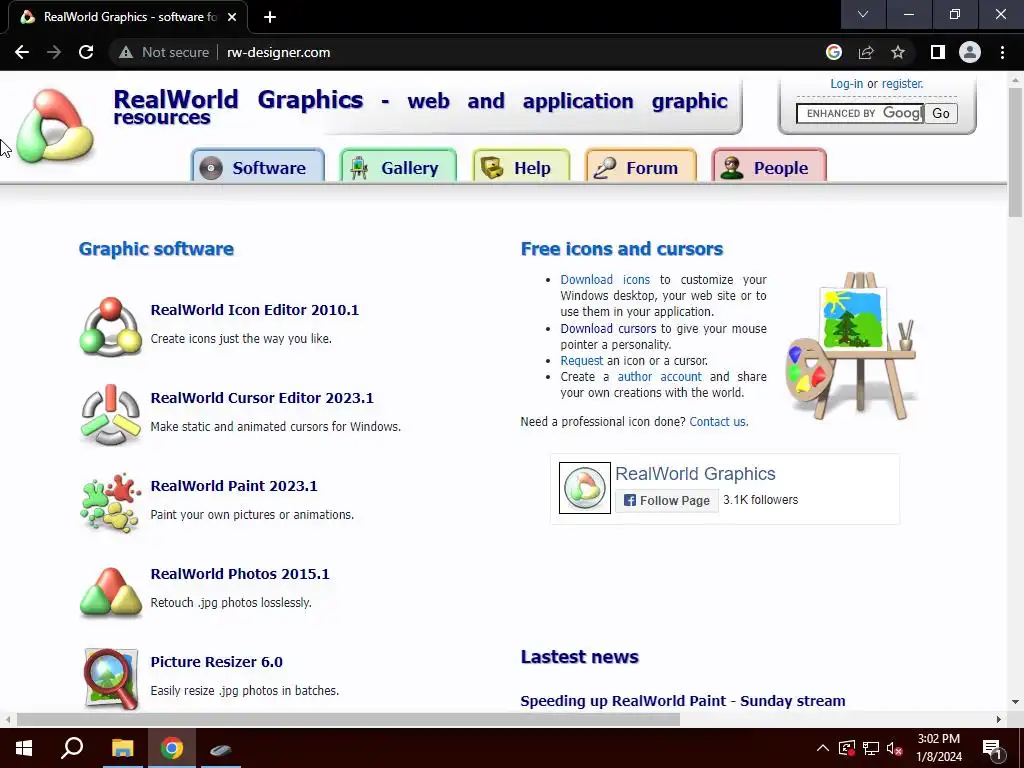
Task: Open the RealWorld Photos icon
Action: tap(110, 592)
